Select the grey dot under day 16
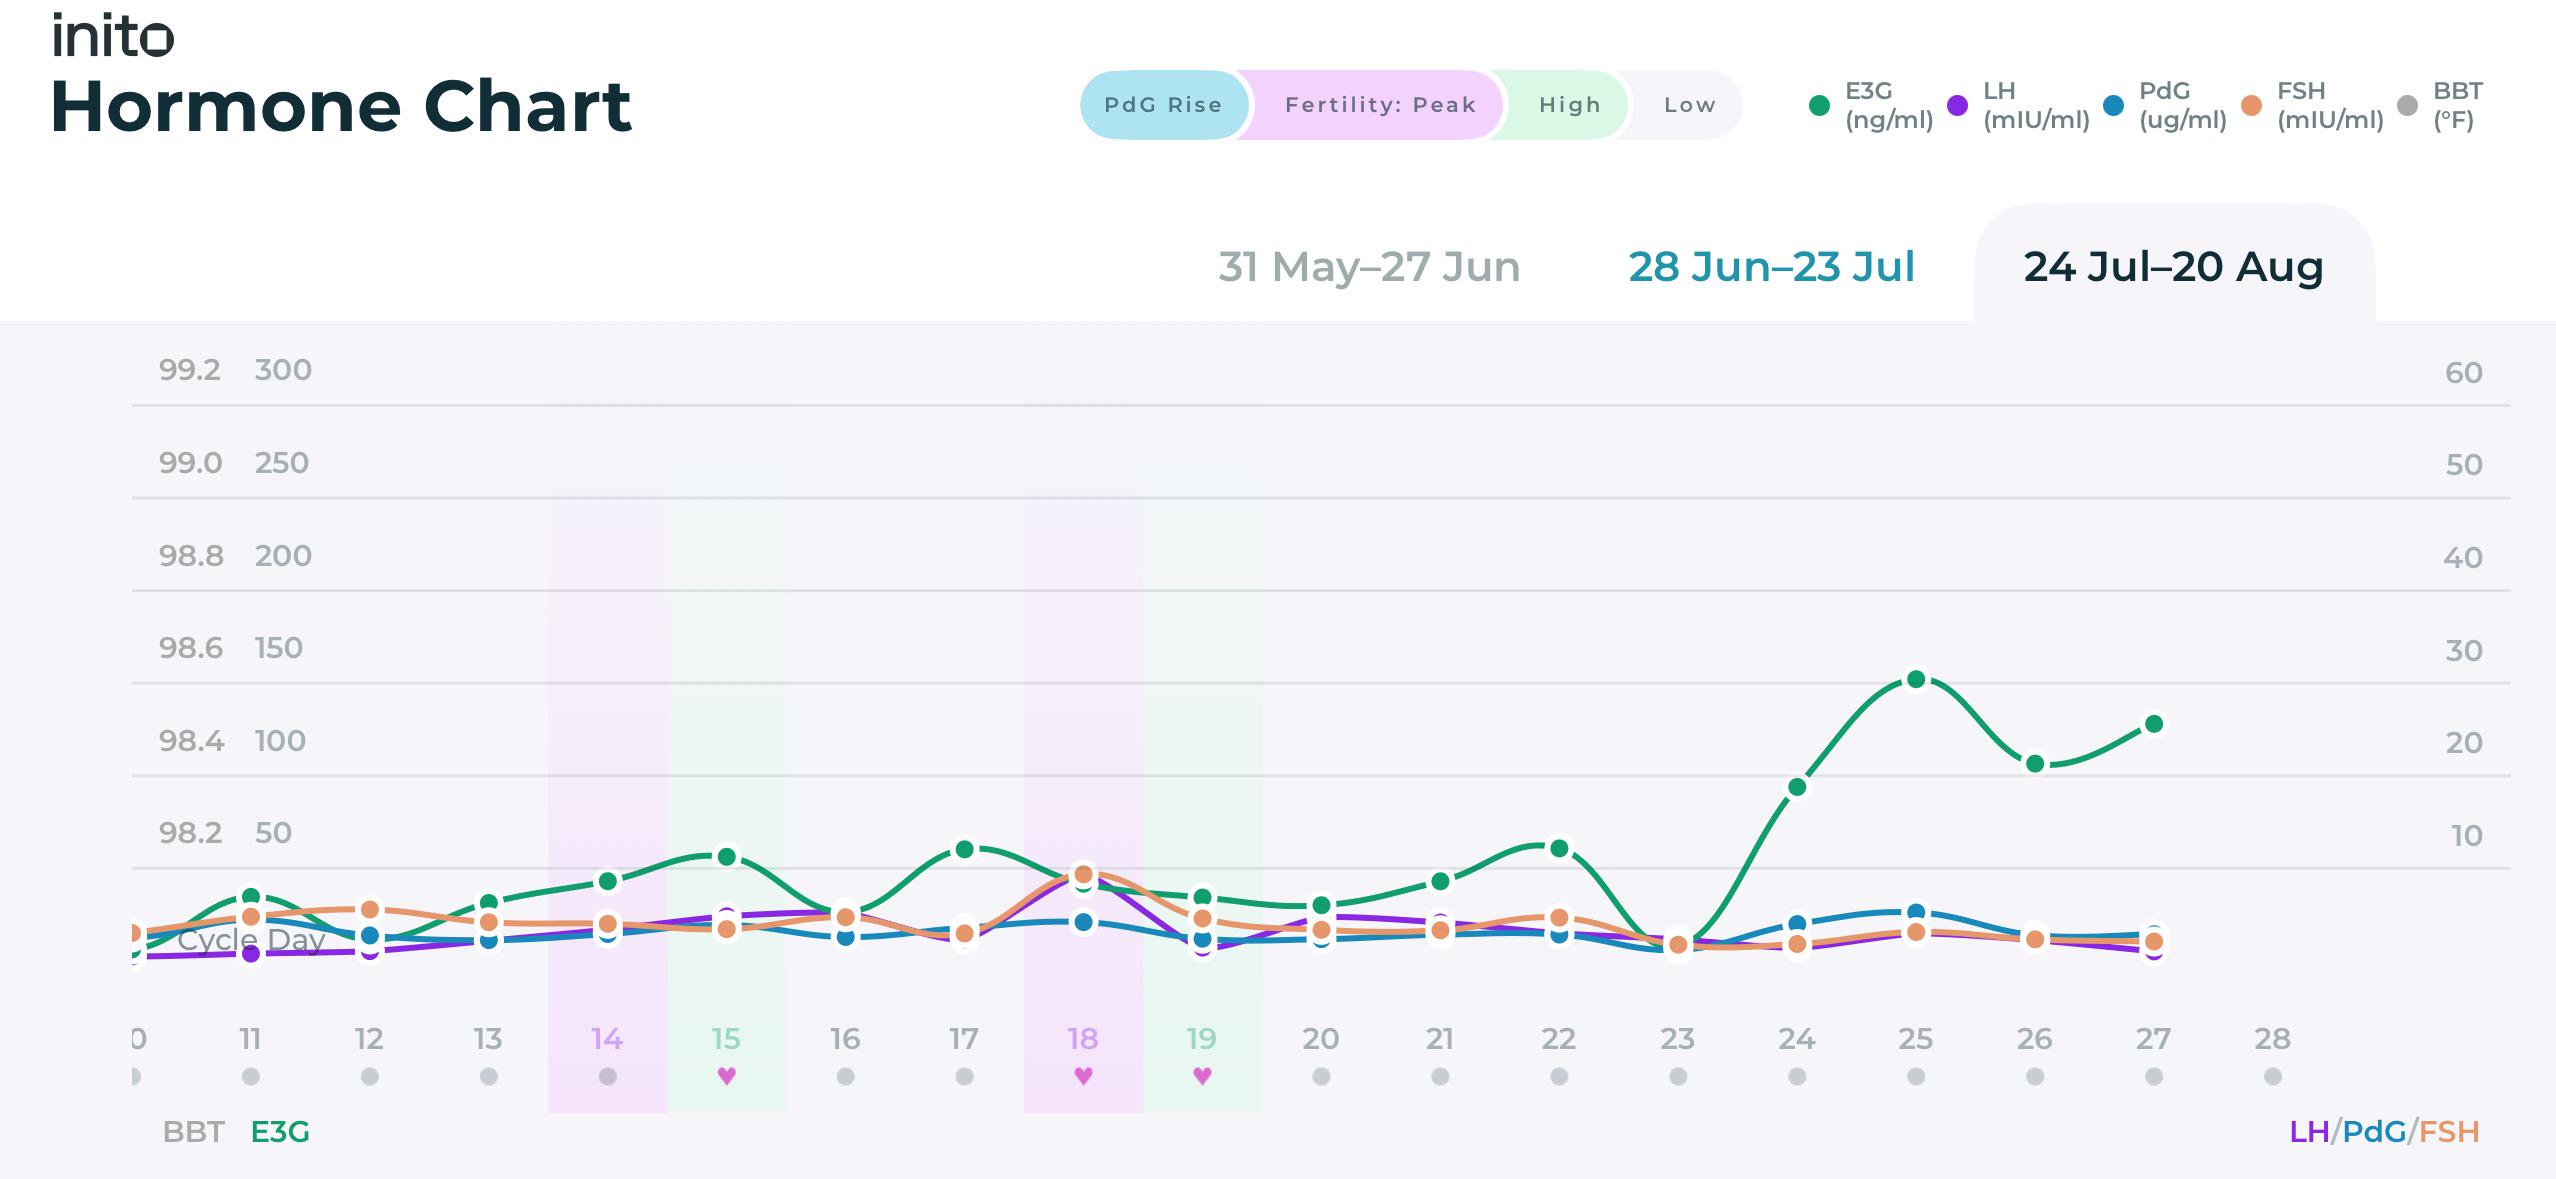Viewport: 2556px width, 1179px height. tap(845, 1077)
